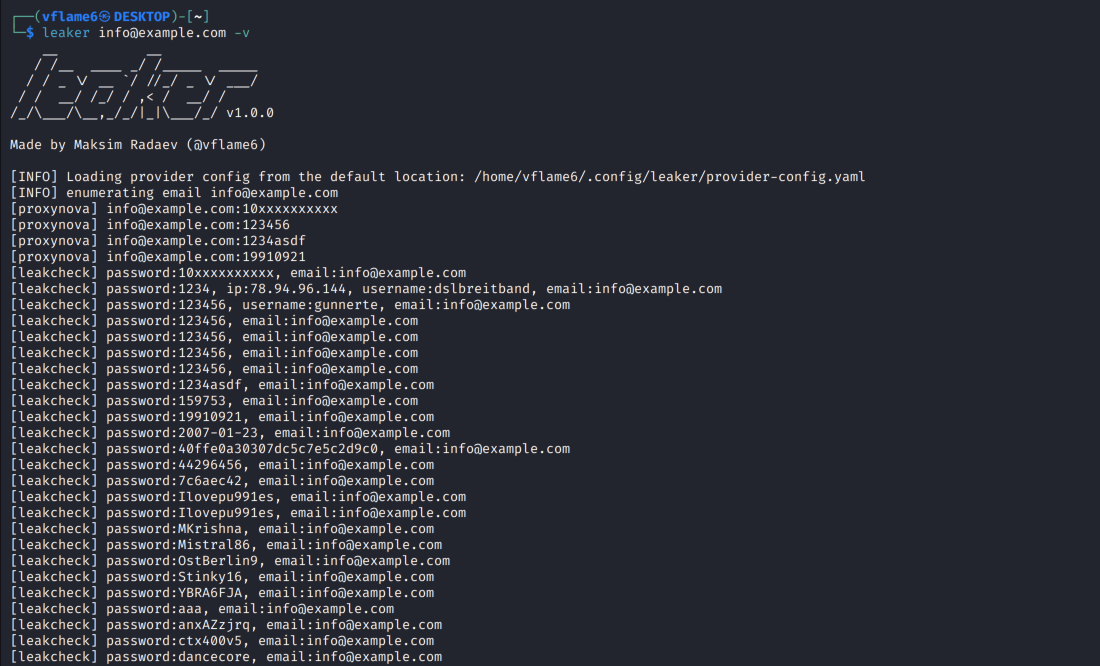Open the provider-config.yaml file path
The width and height of the screenshot is (1100, 666).
coord(670,177)
